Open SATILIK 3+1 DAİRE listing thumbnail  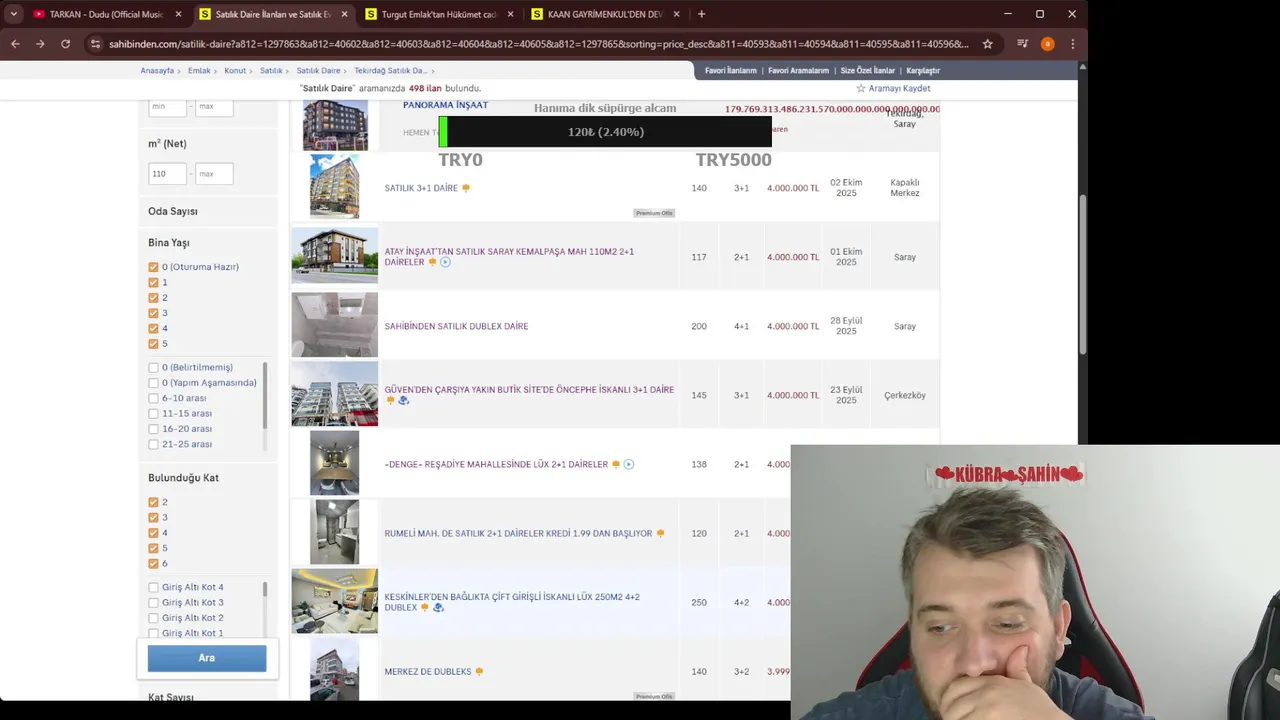[334, 186]
